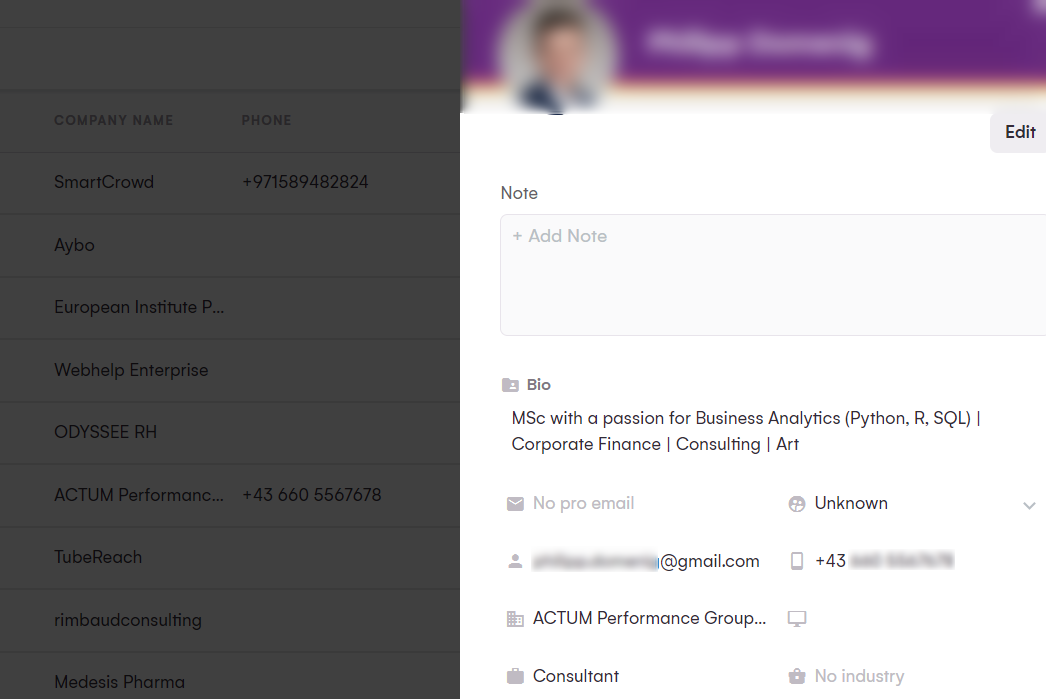Select the SmartCrowd company row

(x=103, y=182)
